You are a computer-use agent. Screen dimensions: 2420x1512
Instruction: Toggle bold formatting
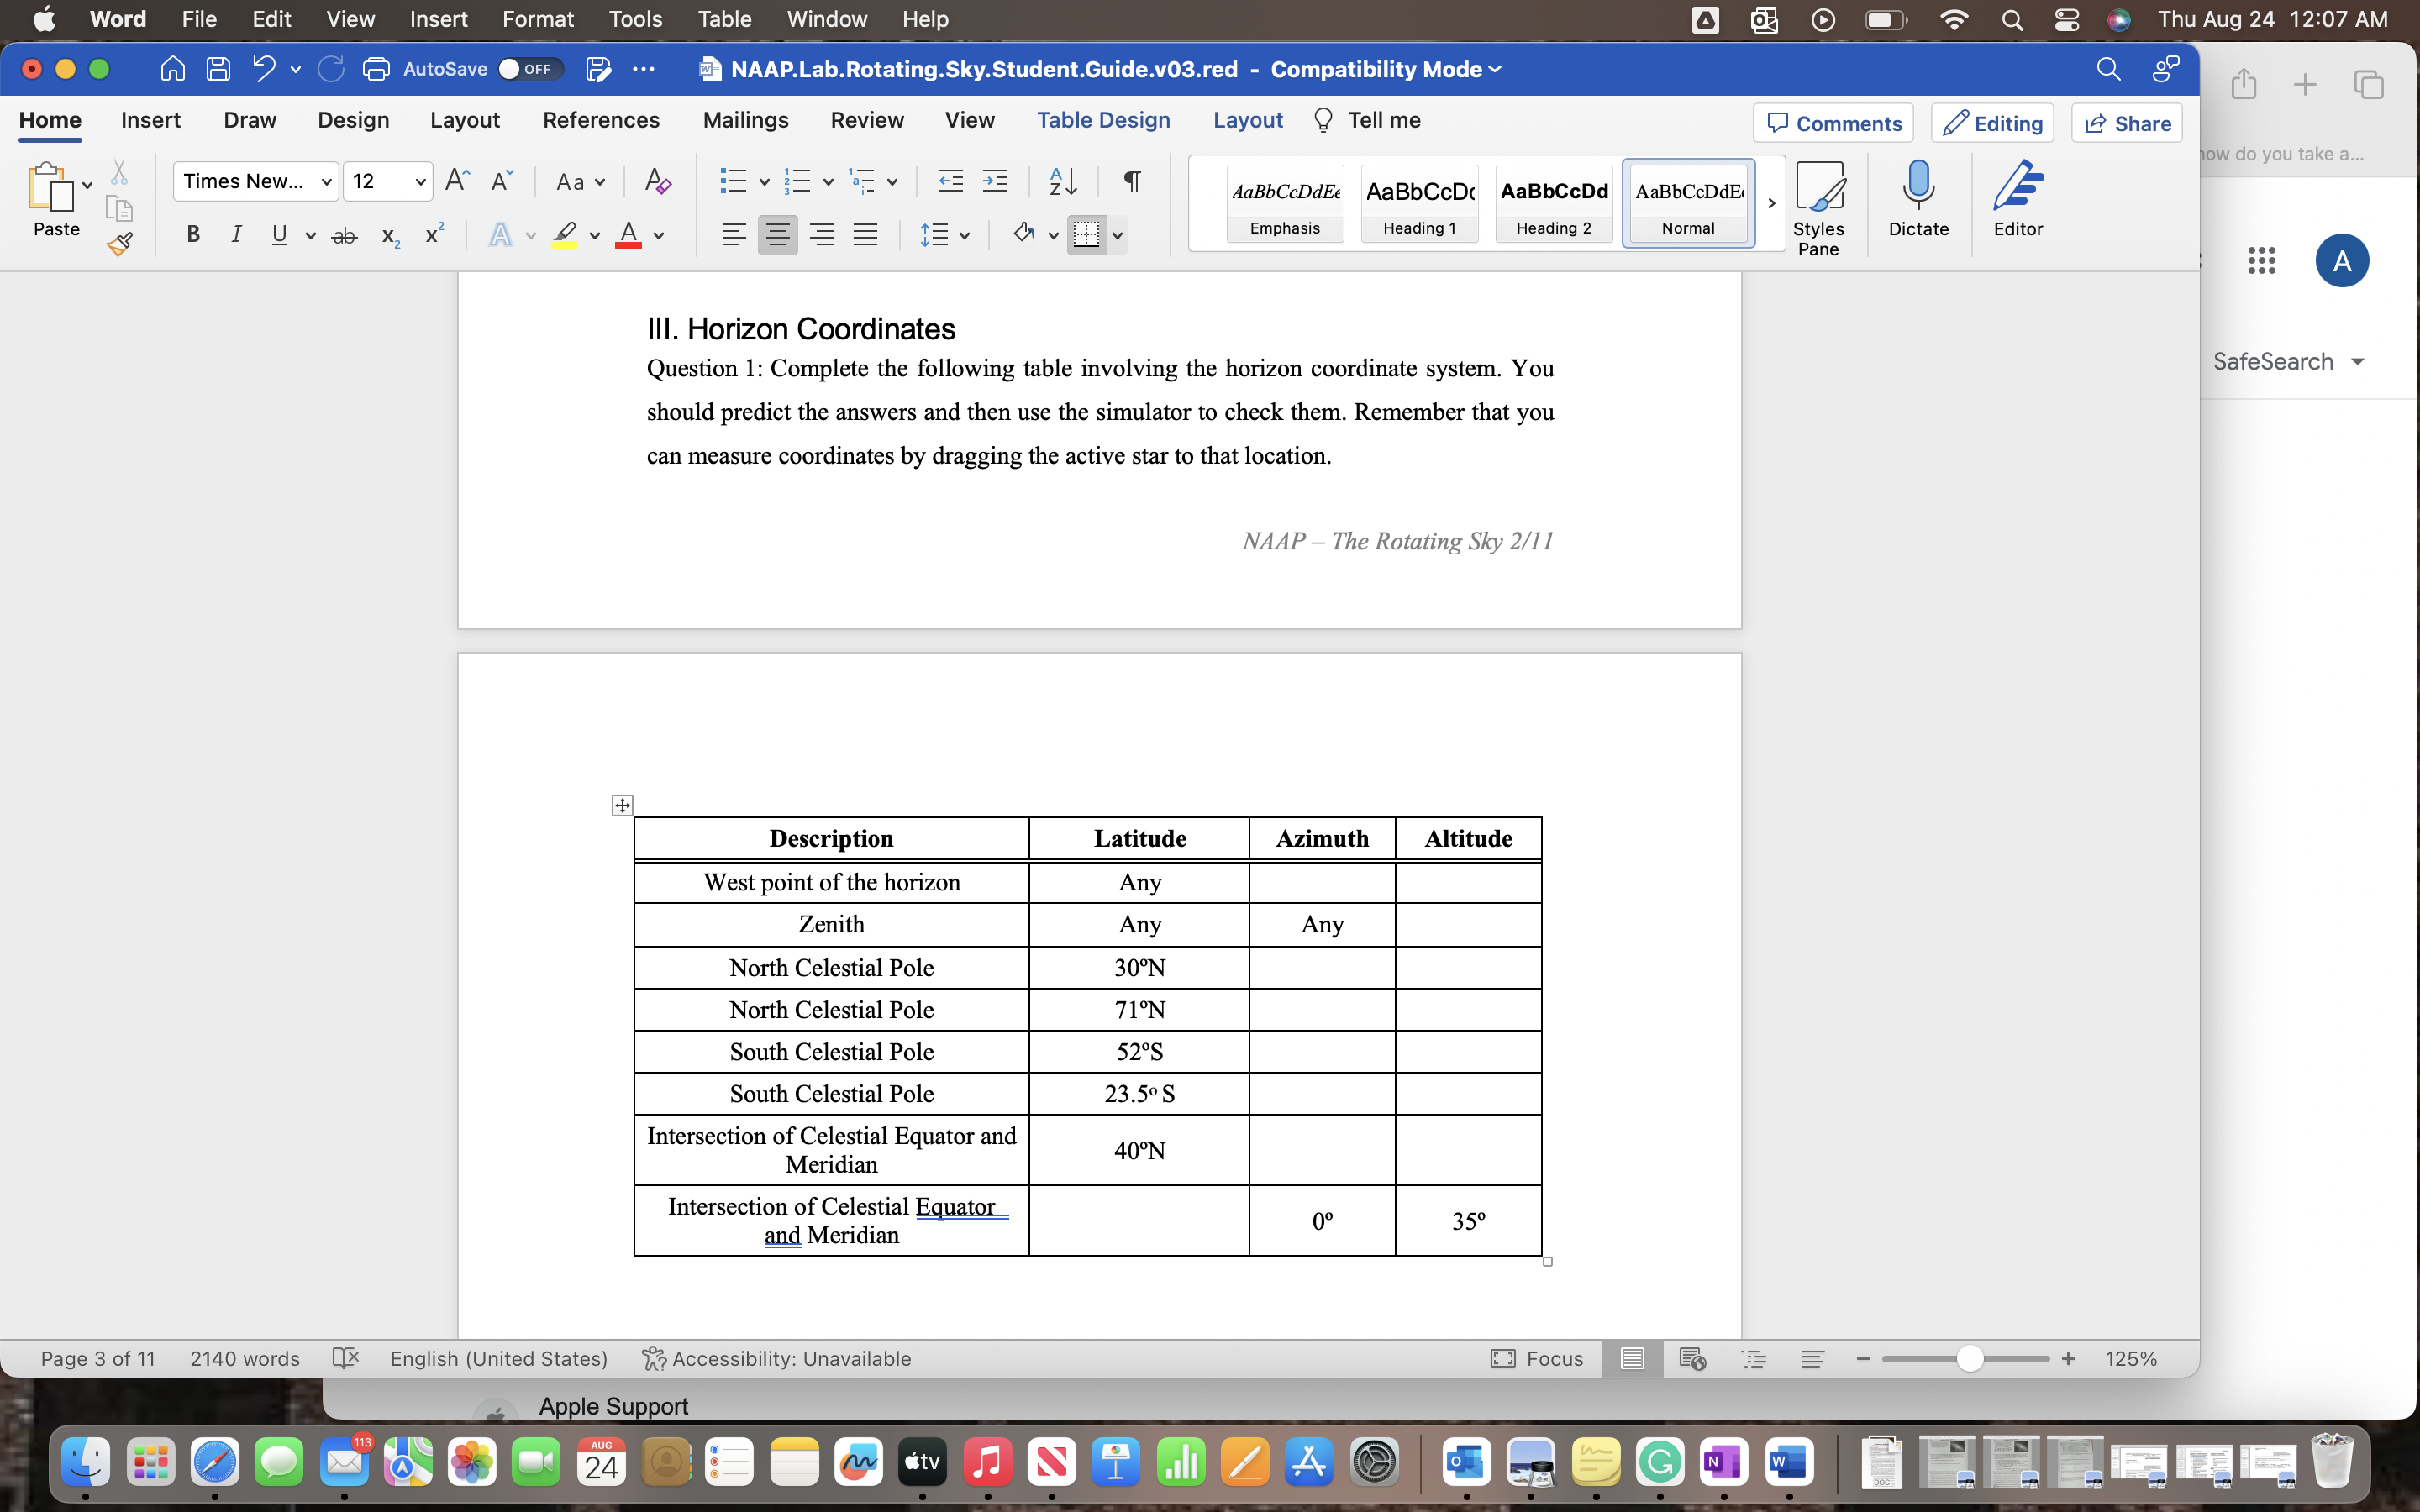coord(193,235)
